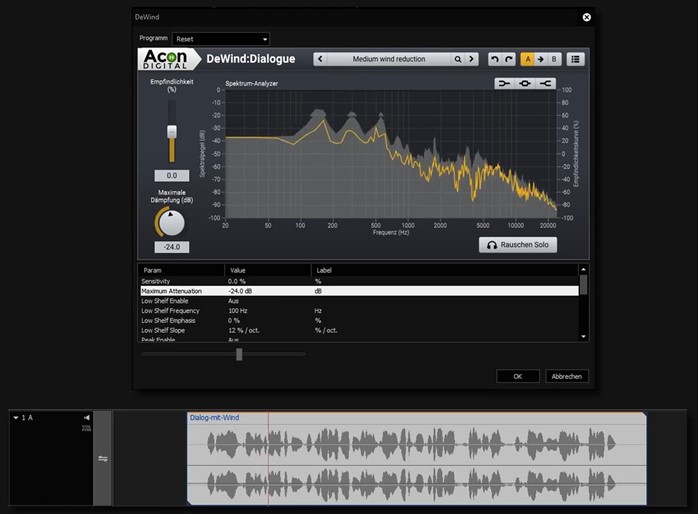698x514 pixels.
Task: Open track effects arrows icon on timeline
Action: tap(103, 458)
